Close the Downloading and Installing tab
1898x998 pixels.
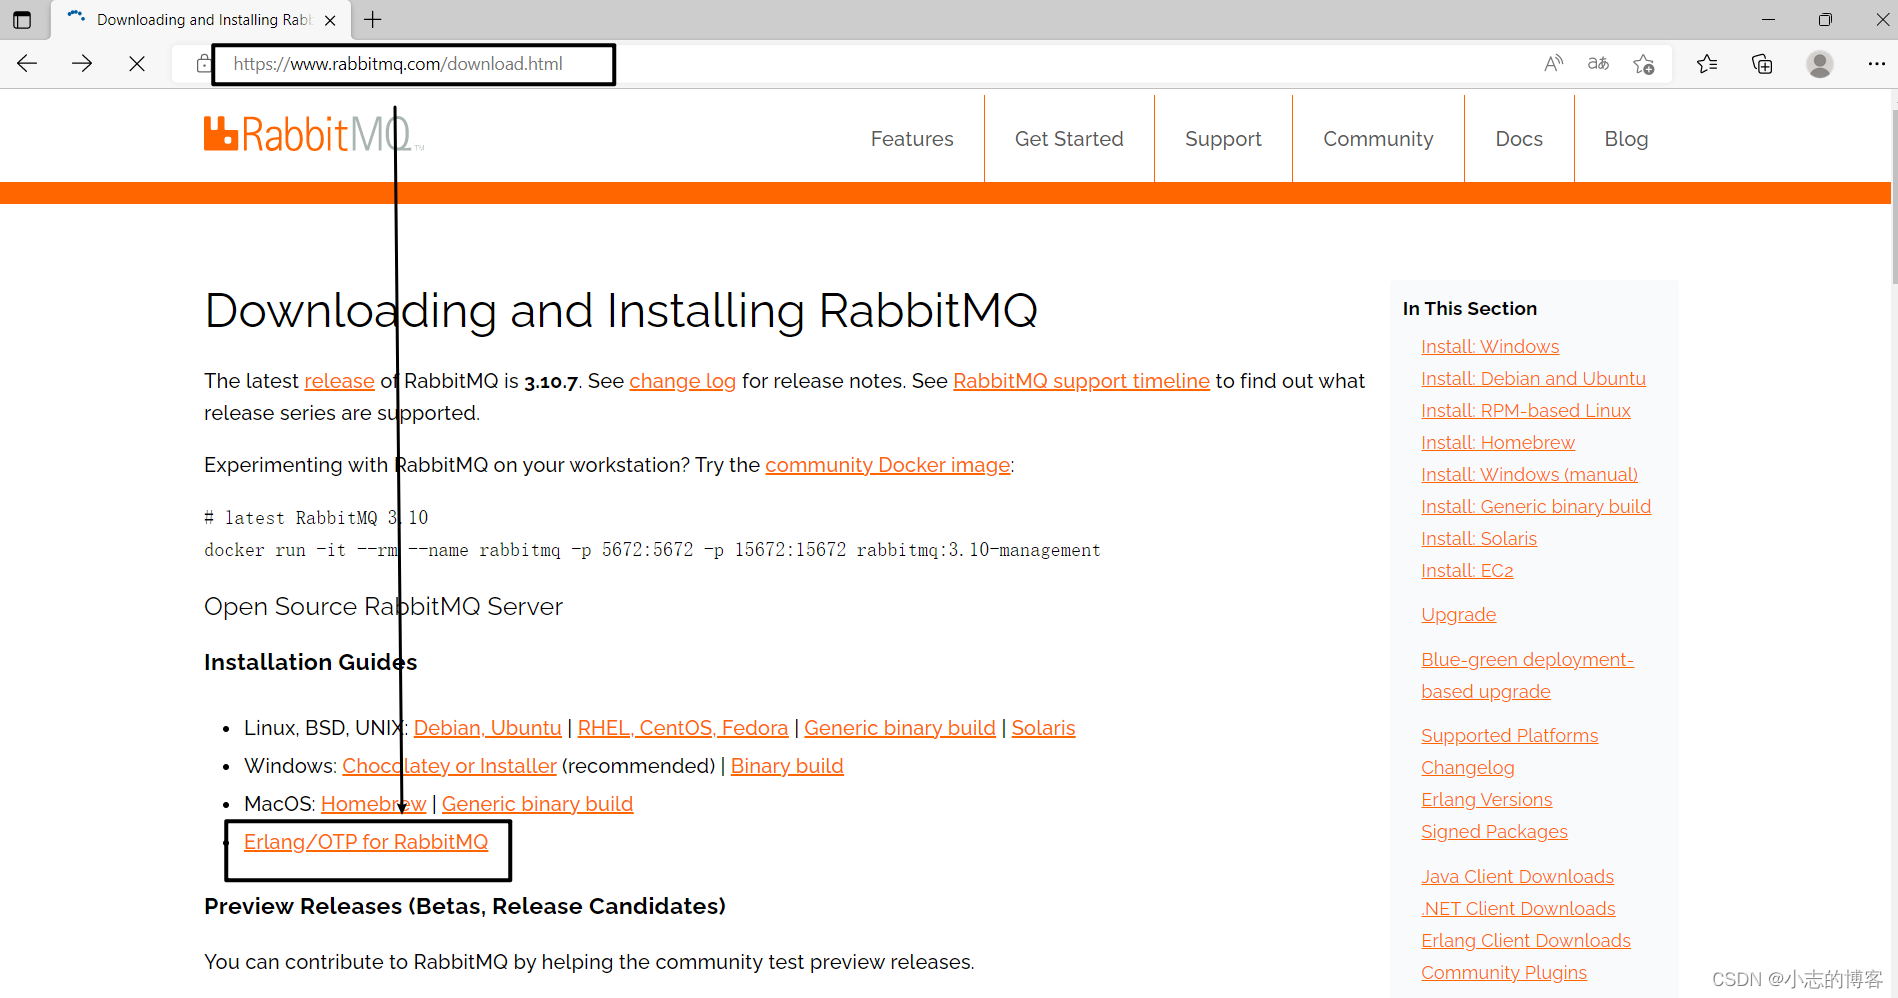330,20
